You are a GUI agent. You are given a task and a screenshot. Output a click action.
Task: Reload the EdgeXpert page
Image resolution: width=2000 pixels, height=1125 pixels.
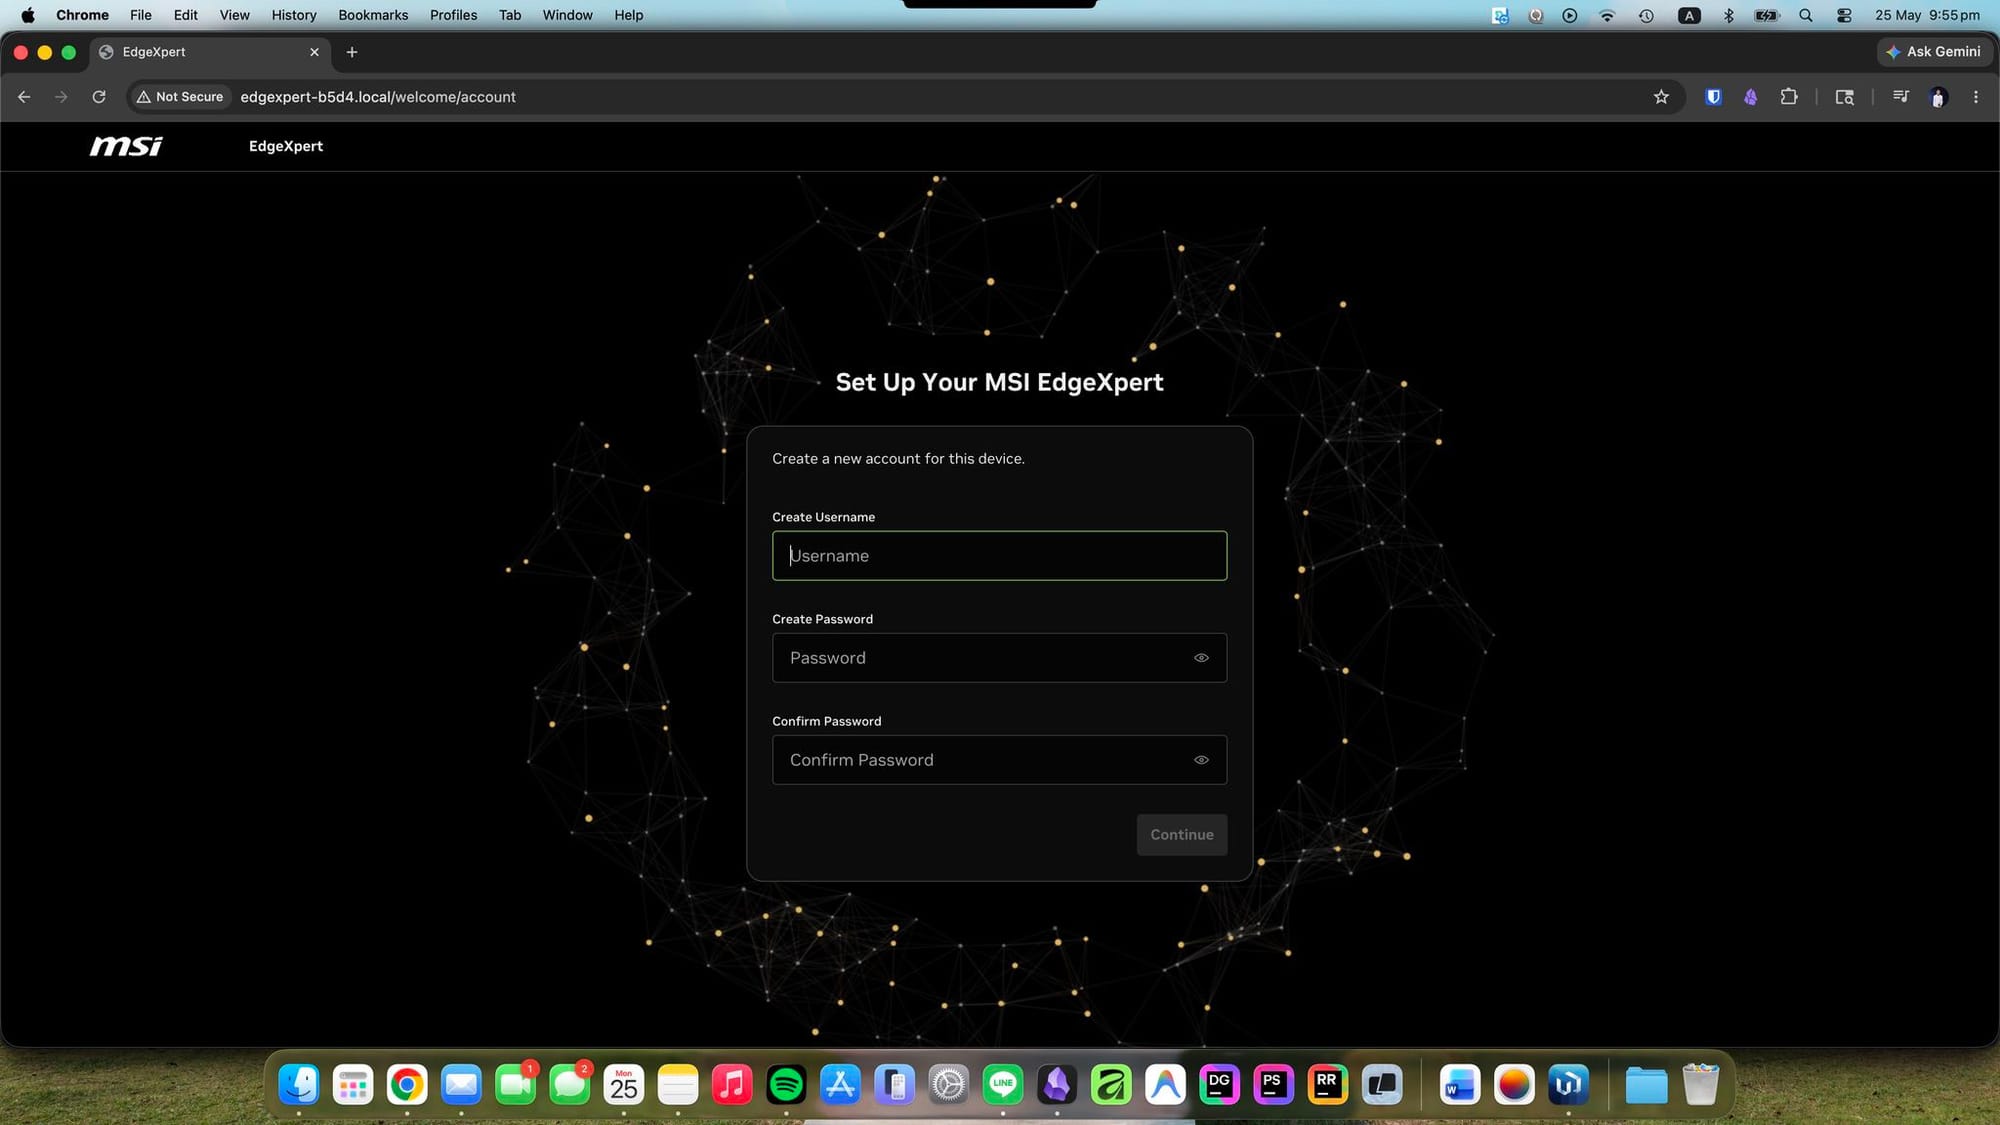(x=99, y=97)
